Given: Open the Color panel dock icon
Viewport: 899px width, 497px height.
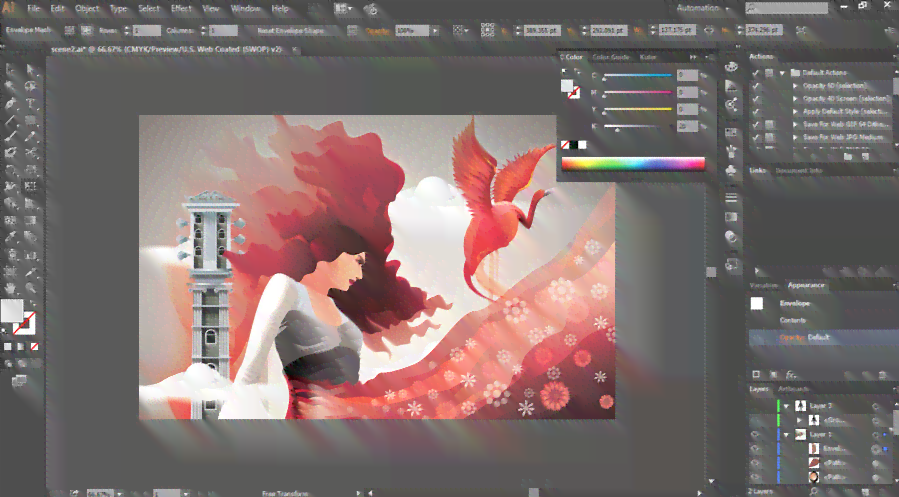Looking at the screenshot, I should (731, 67).
